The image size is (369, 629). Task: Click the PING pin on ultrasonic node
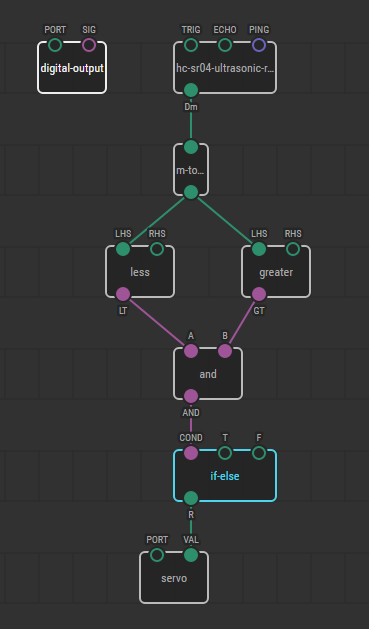(259, 45)
